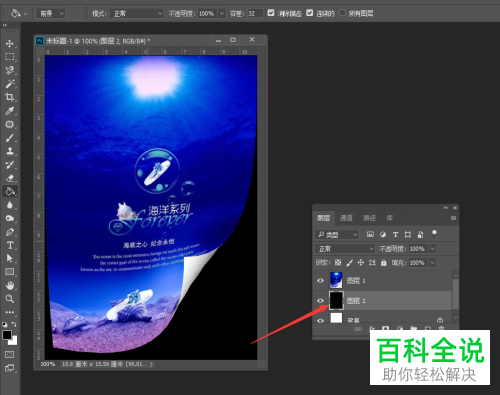The height and width of the screenshot is (395, 500).
Task: Click the options bar opacity 100% field
Action: tap(208, 14)
